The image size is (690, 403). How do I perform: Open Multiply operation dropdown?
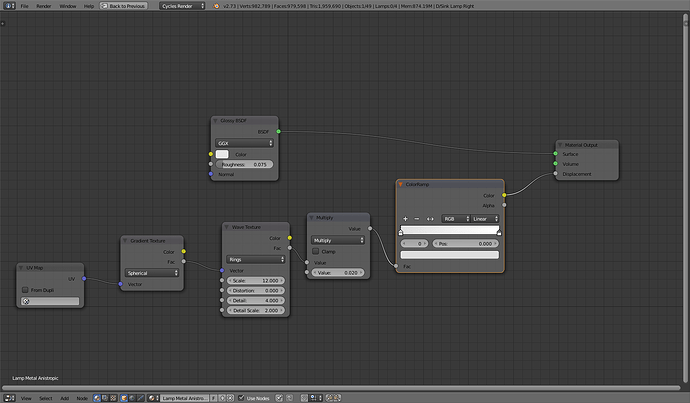tap(338, 240)
